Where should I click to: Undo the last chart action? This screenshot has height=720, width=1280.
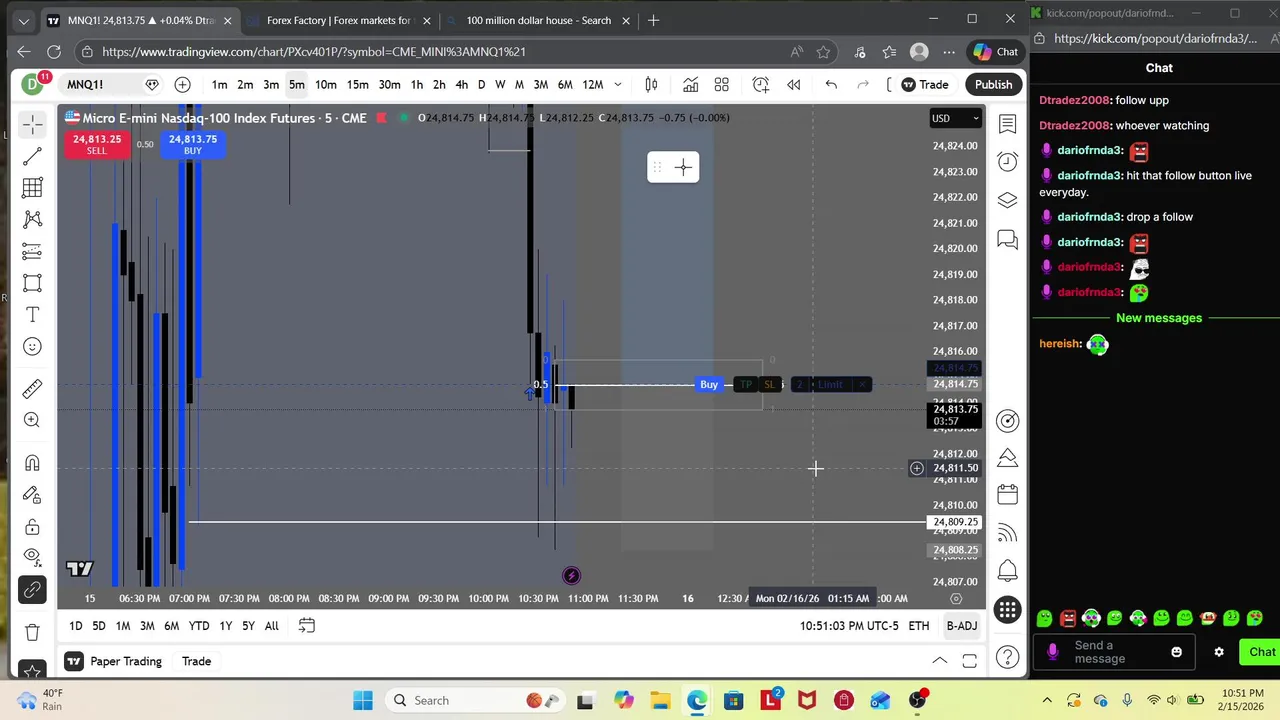click(x=831, y=85)
